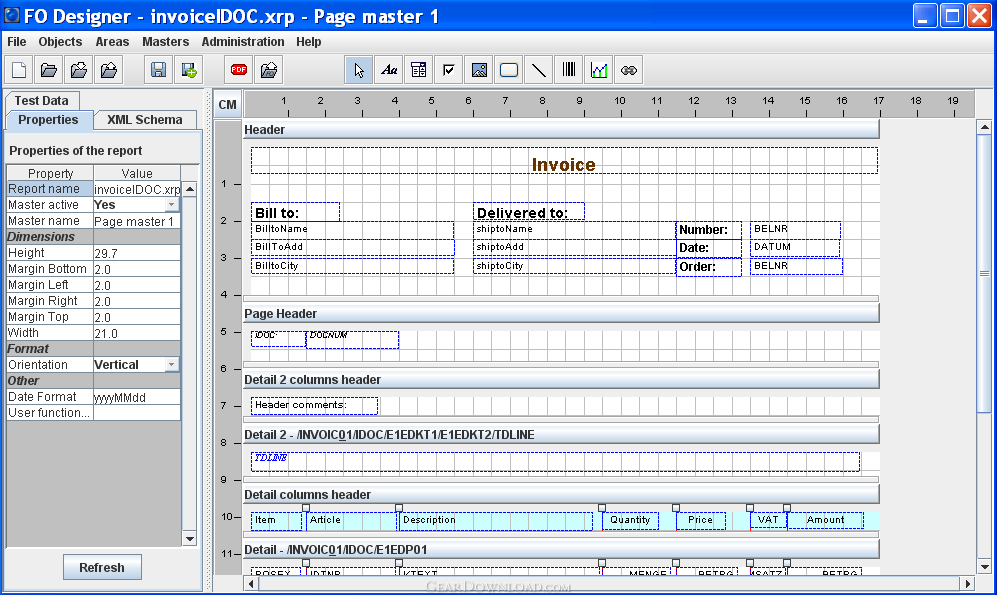
Task: Select the Invoice title element on canvas
Action: point(564,161)
